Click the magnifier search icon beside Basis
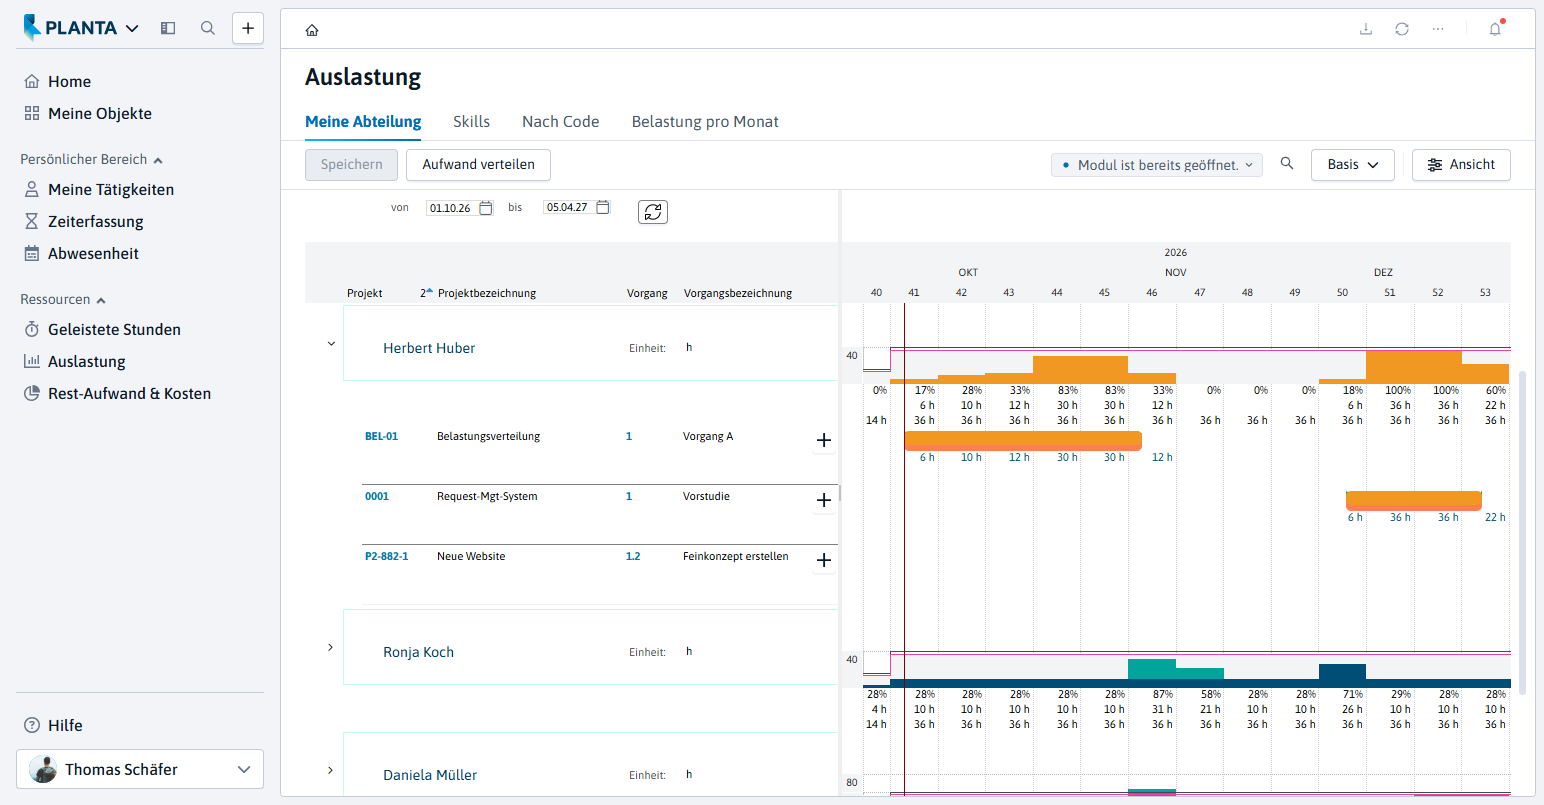 1287,163
